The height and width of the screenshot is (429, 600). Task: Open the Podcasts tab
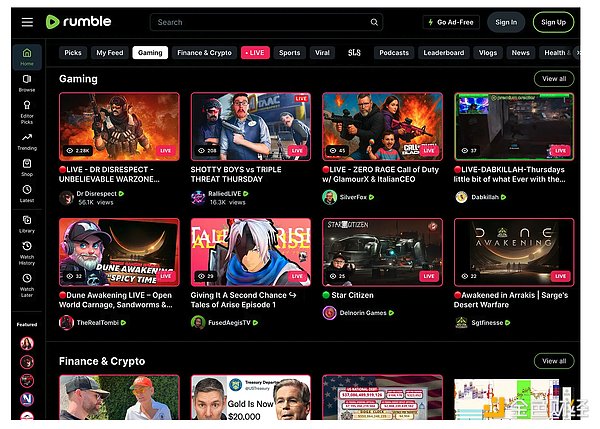pos(394,53)
